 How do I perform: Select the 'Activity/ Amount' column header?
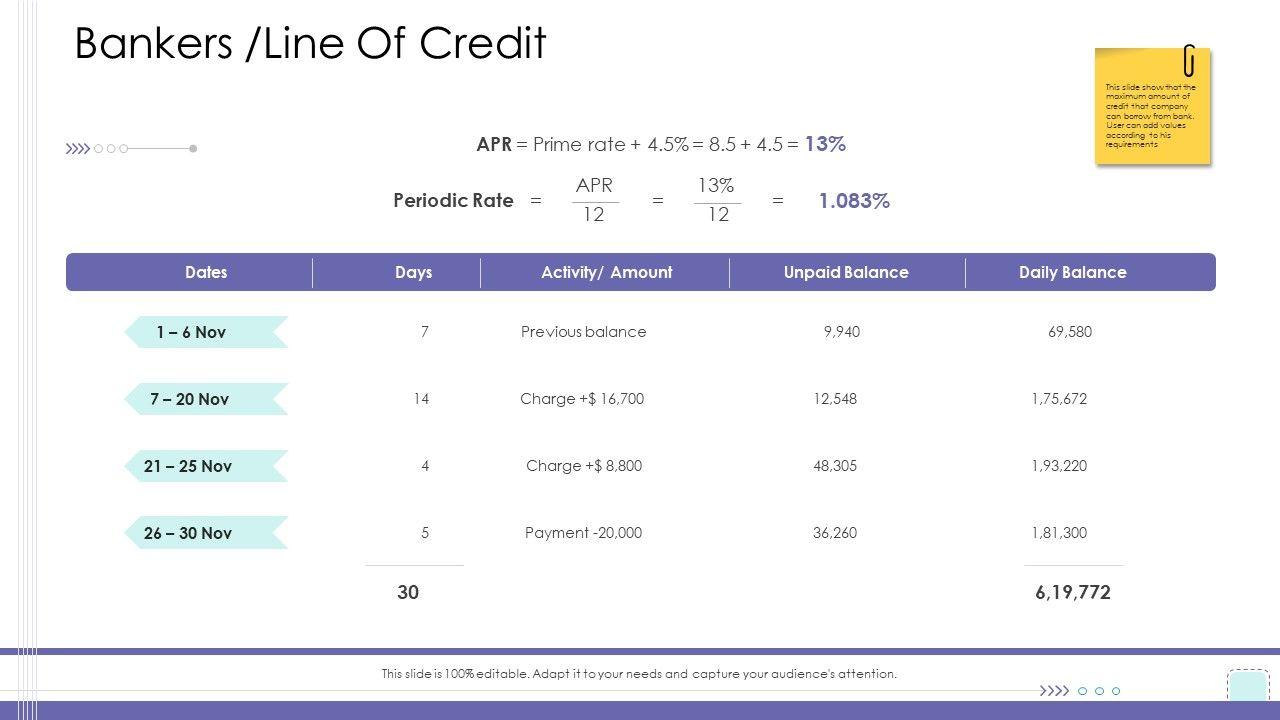[x=606, y=272]
